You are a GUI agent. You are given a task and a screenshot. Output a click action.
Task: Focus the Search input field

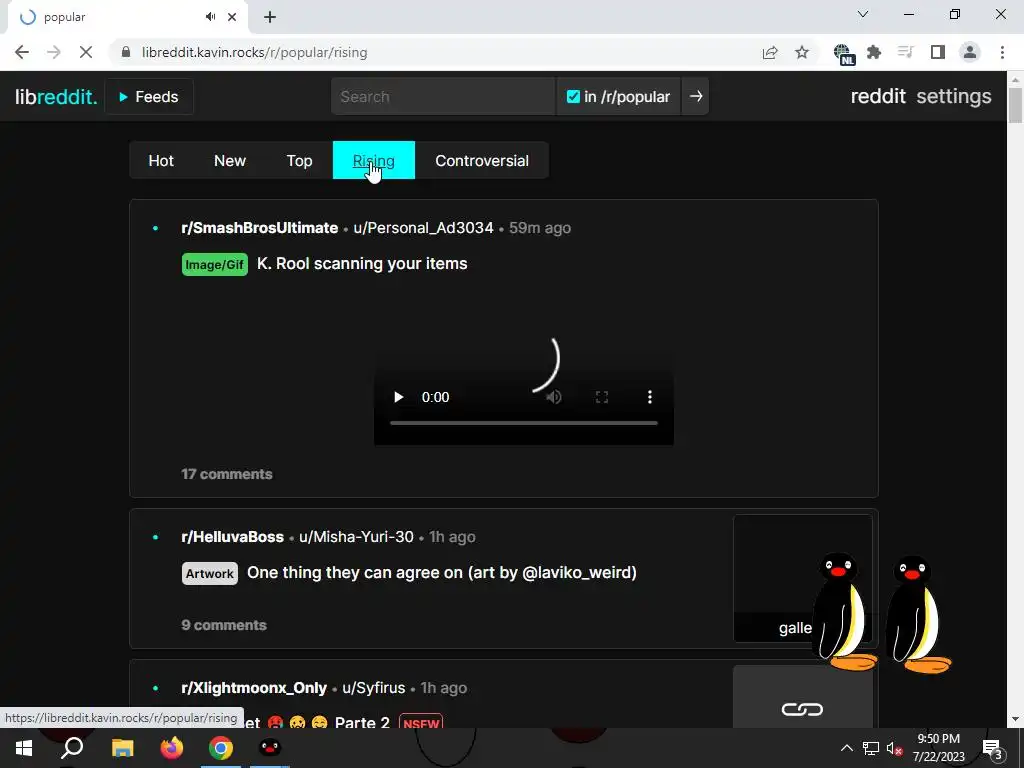point(443,97)
